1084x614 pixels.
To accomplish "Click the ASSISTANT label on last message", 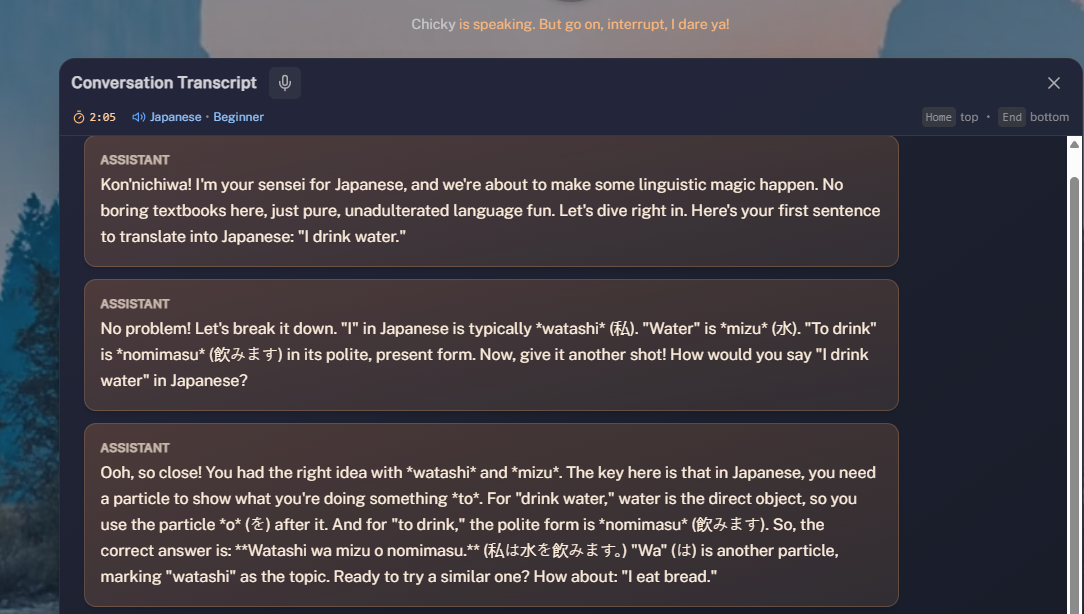I will click(x=135, y=448).
